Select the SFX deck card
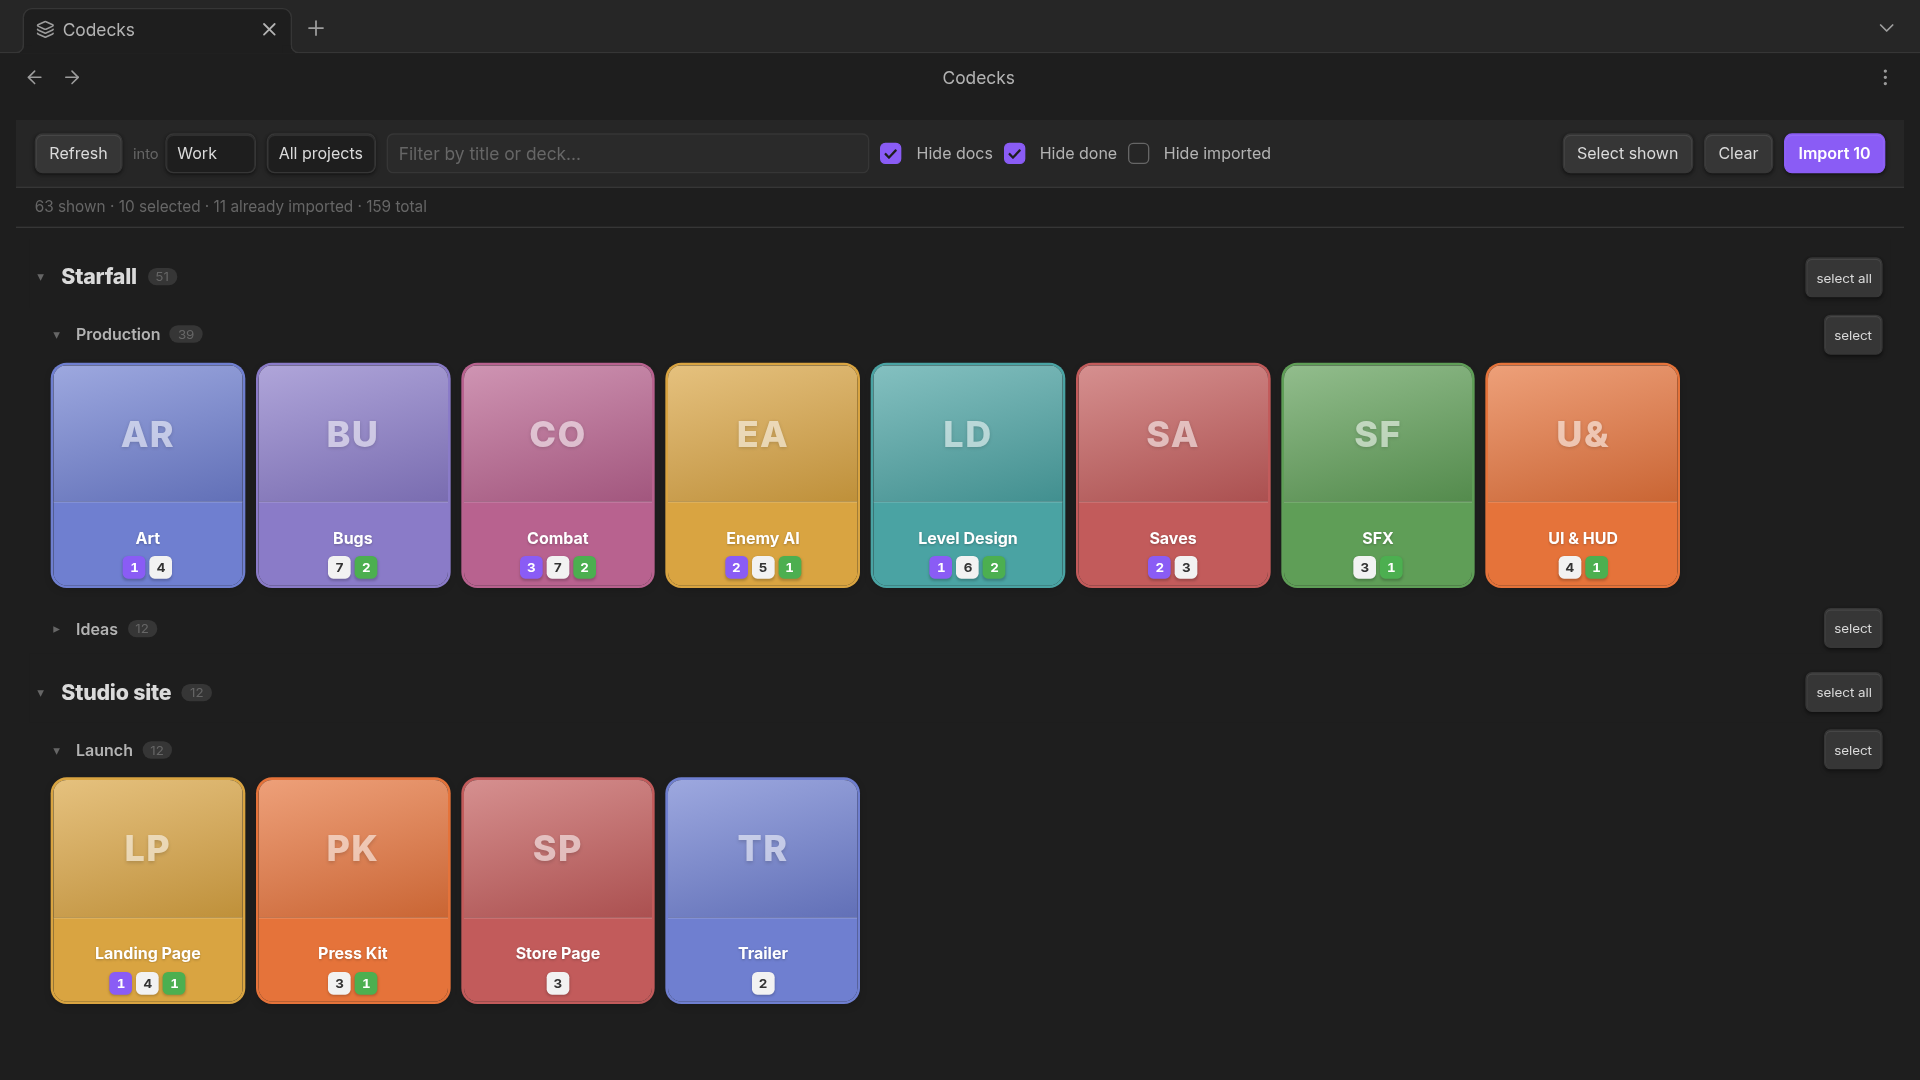 (x=1378, y=475)
